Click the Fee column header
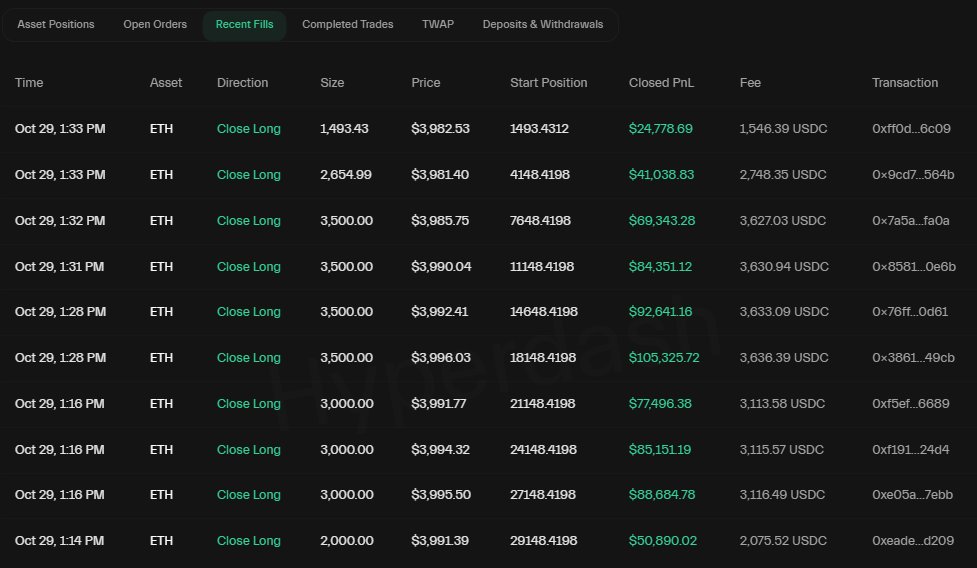977x568 pixels. (x=750, y=83)
